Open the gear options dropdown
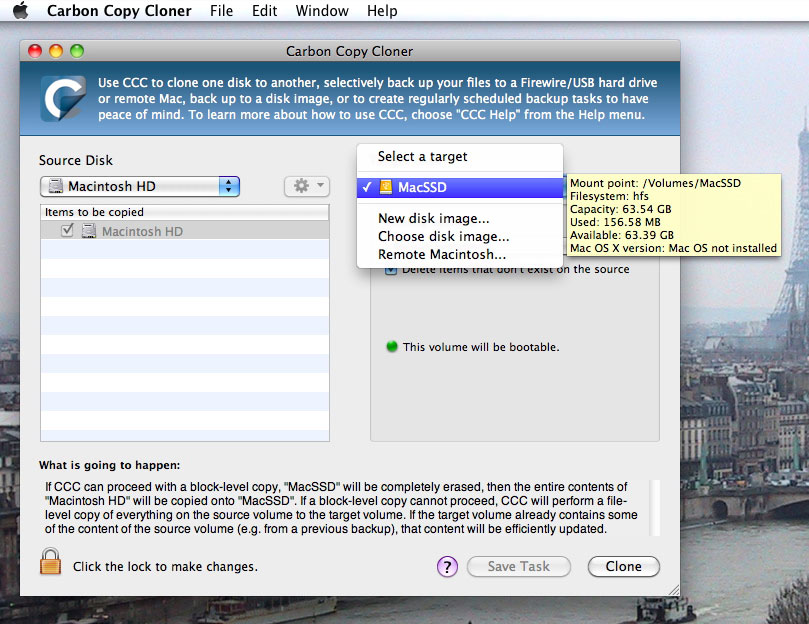The height and width of the screenshot is (624, 809). pos(307,186)
